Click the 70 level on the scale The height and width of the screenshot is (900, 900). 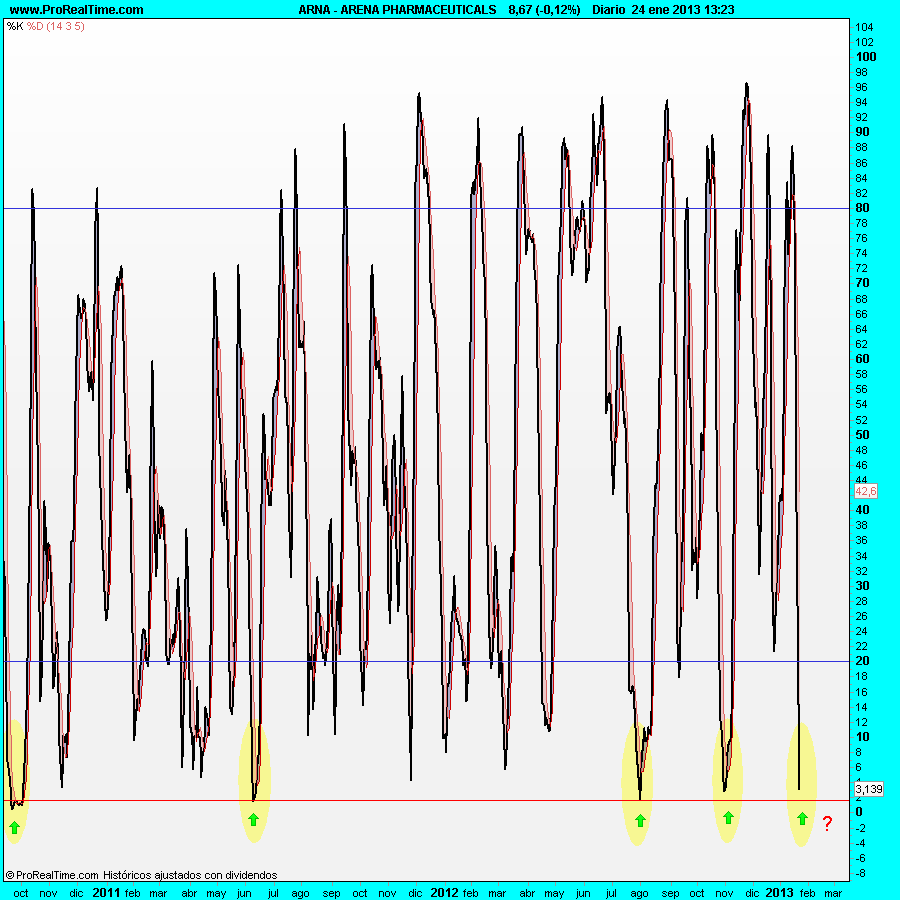point(862,283)
